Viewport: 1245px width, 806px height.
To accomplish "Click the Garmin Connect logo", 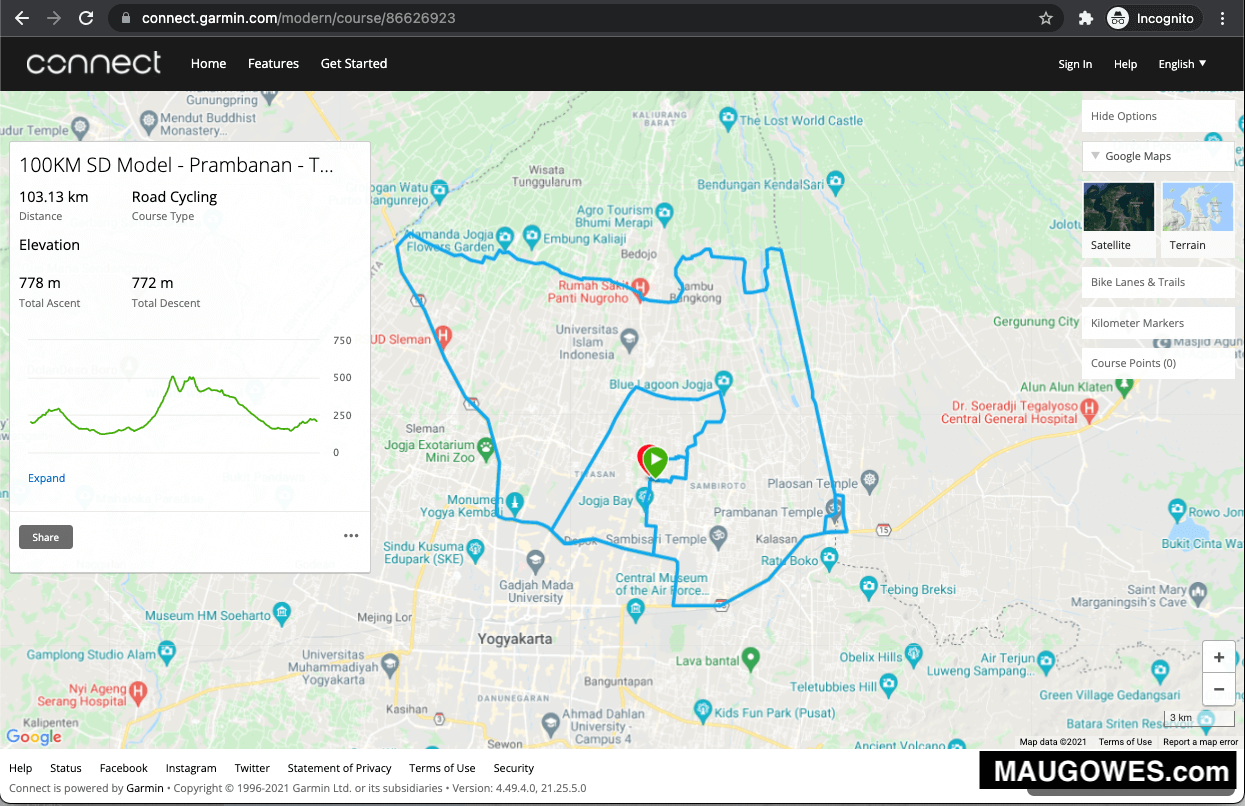I will 94,63.
